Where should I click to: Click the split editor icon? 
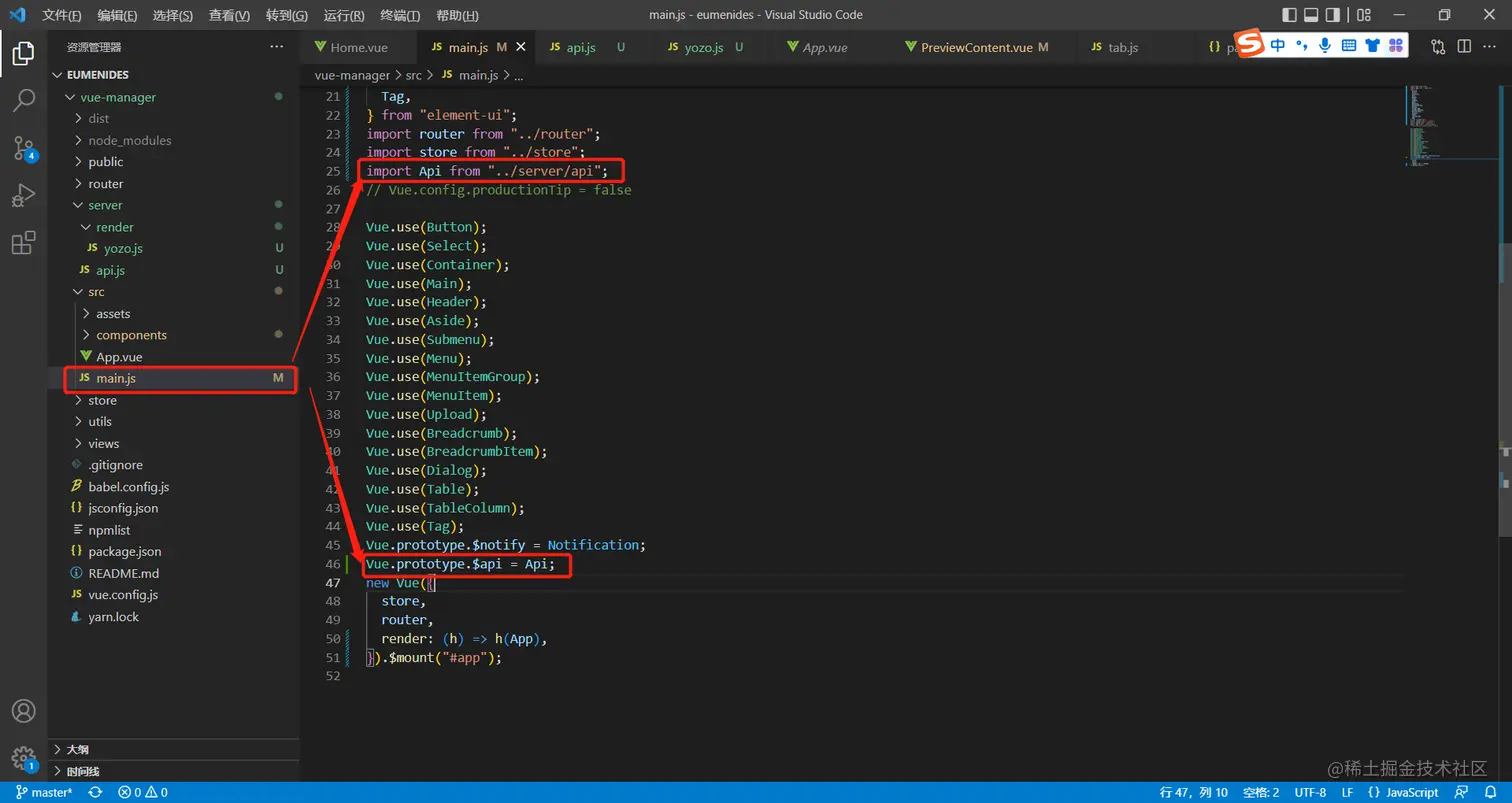[x=1464, y=47]
